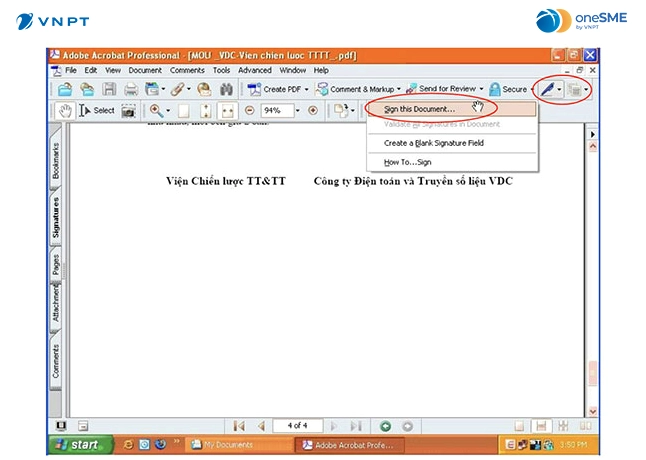The image size is (646, 460).
Task: Expand the arrow next to Zoom In tool
Action: (168, 111)
